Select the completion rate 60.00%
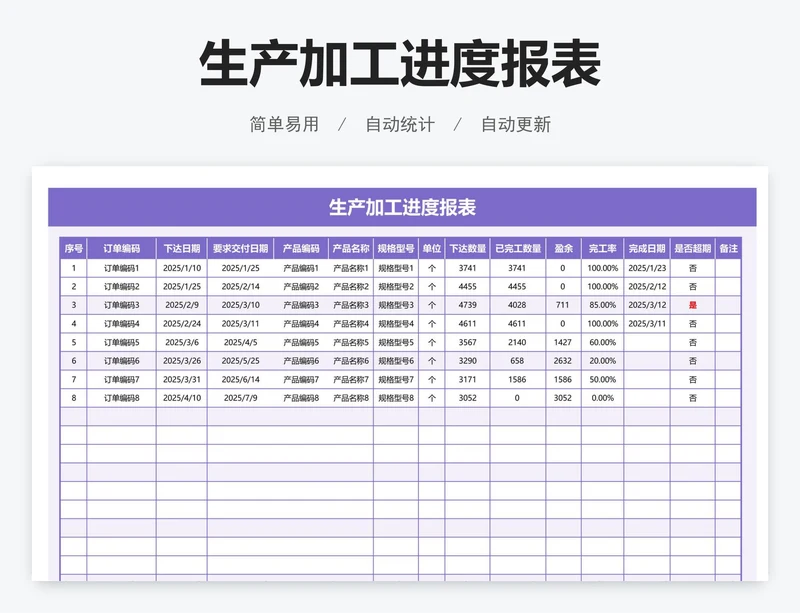Screen dimensions: 800x613 coord(603,342)
